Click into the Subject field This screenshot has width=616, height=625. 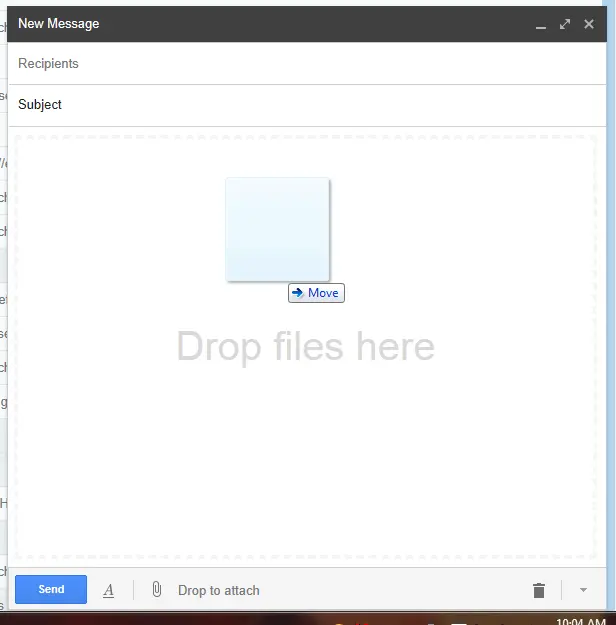click(300, 105)
